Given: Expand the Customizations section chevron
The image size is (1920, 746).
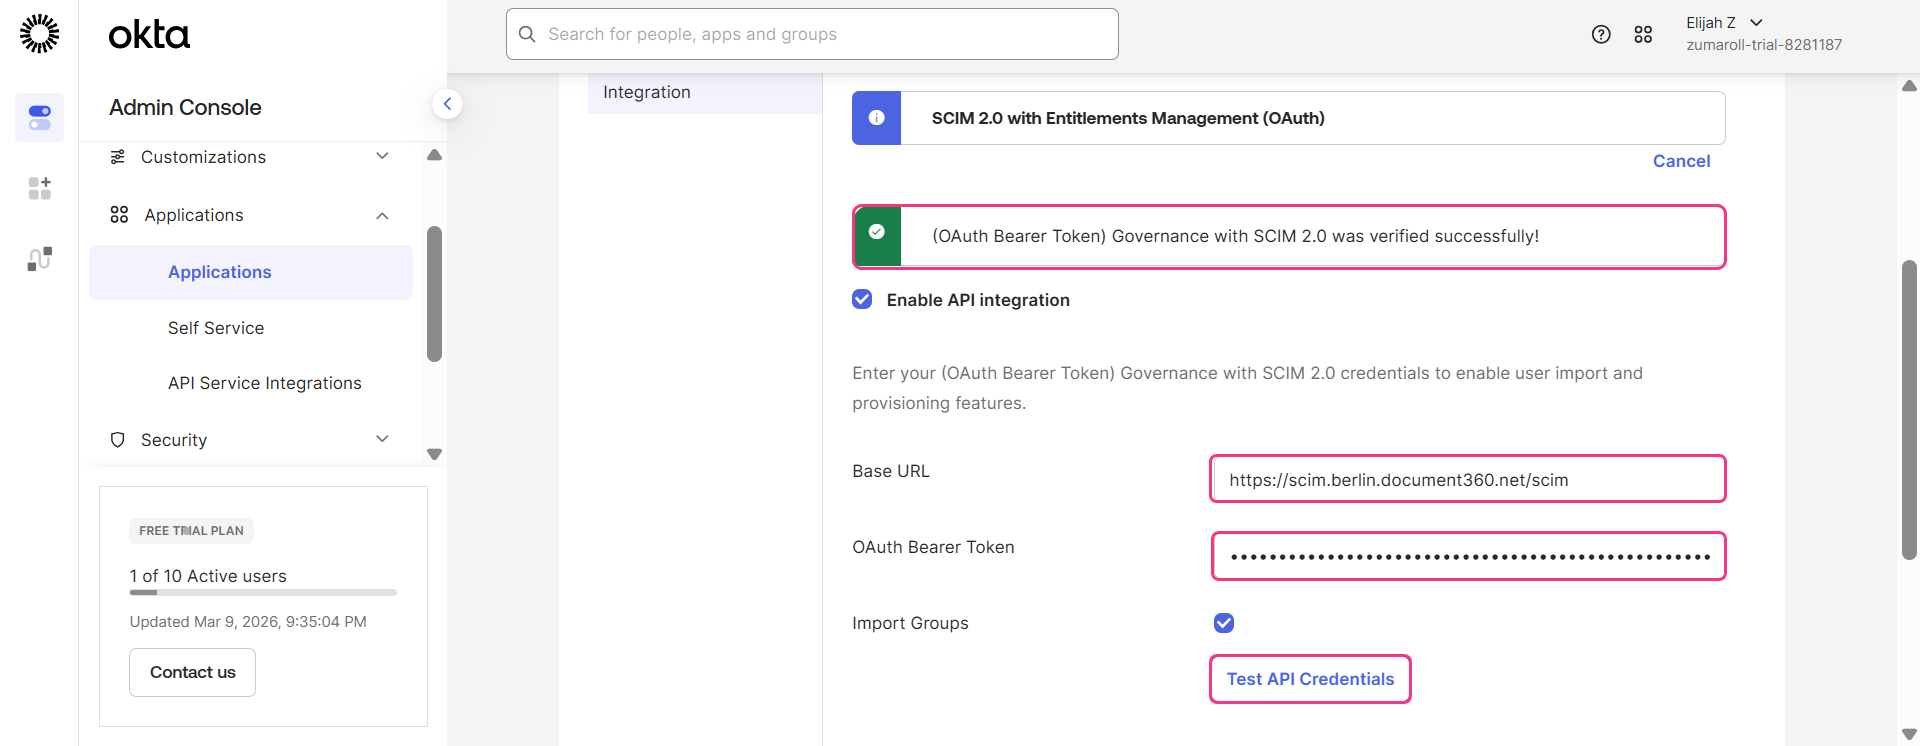Looking at the screenshot, I should (x=382, y=156).
